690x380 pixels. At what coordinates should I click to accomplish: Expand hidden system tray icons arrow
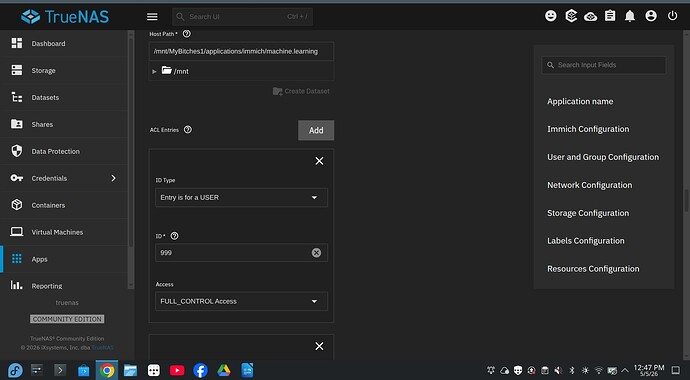click(624, 371)
